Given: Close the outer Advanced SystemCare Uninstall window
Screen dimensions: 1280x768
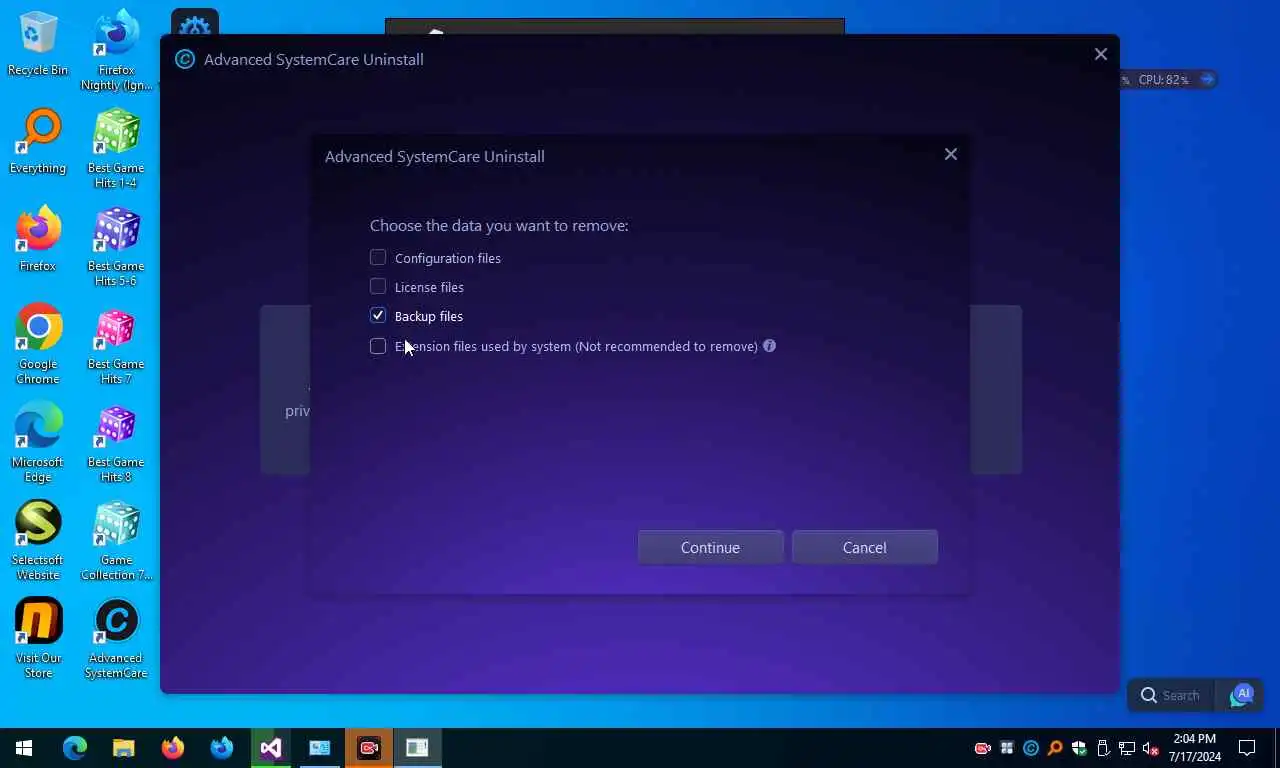Looking at the screenshot, I should coord(1101,54).
